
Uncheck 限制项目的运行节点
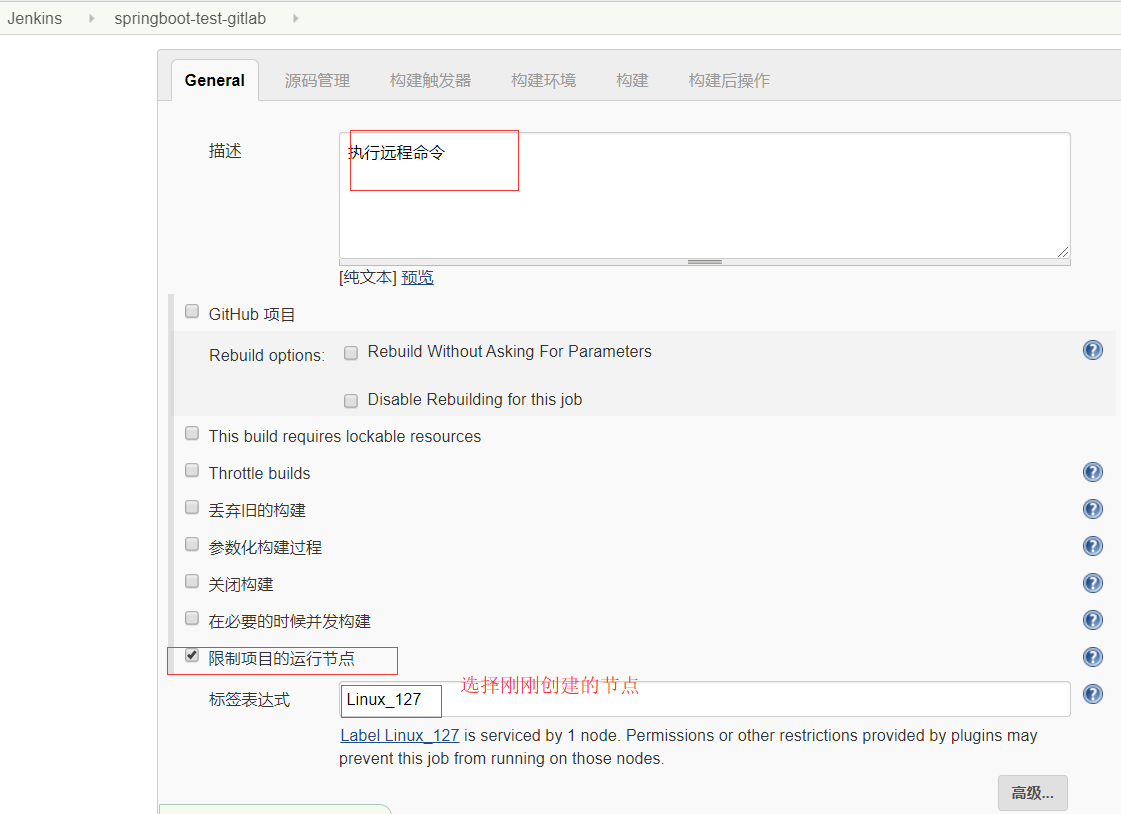191,655
